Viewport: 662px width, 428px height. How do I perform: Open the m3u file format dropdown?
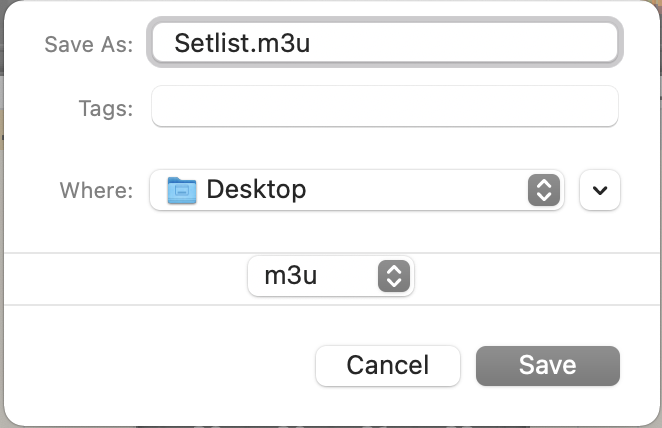click(x=331, y=276)
